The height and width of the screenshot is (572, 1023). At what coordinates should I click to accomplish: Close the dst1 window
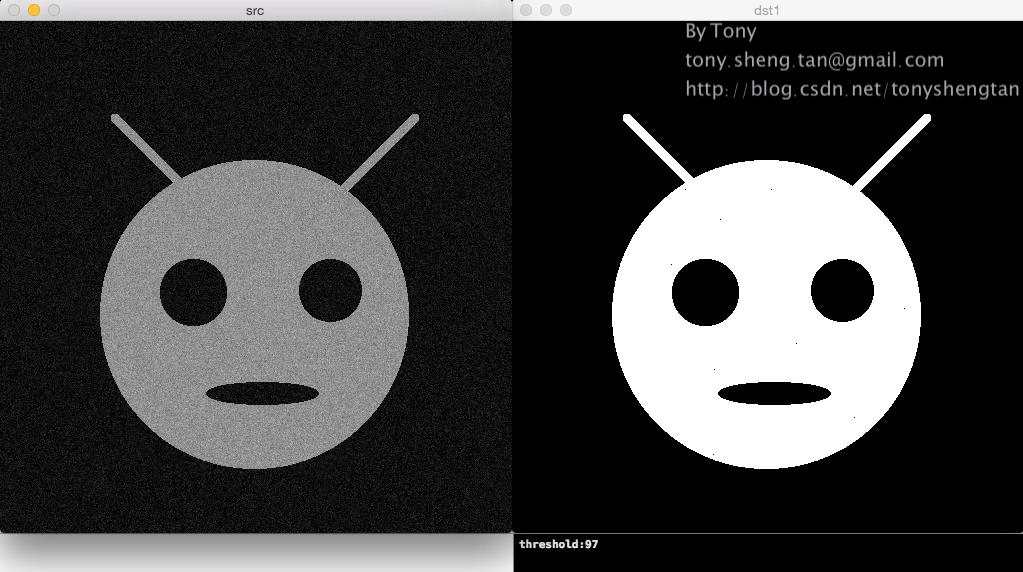[x=526, y=10]
